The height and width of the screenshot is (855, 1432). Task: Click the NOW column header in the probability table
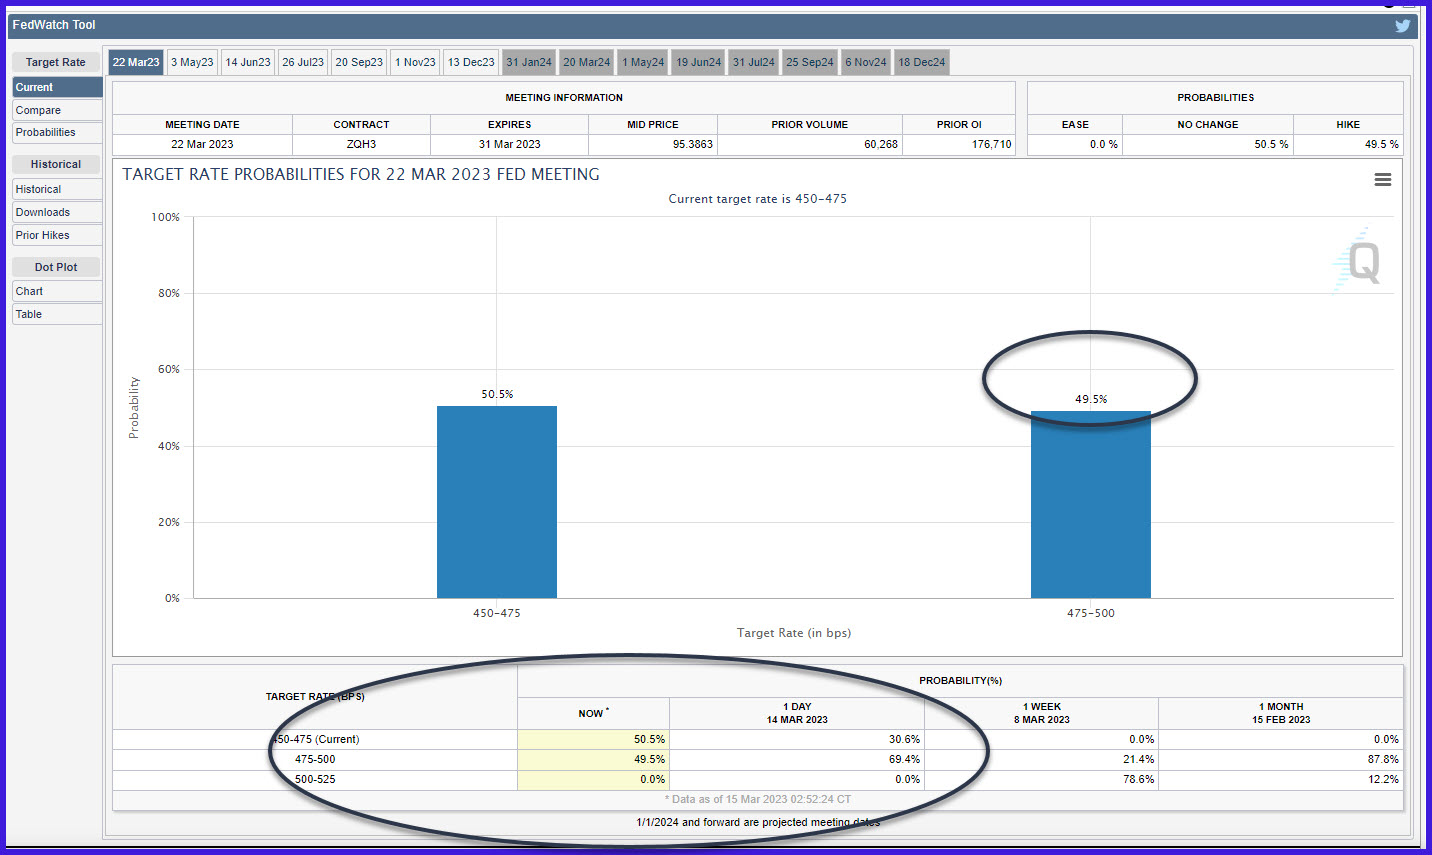593,713
